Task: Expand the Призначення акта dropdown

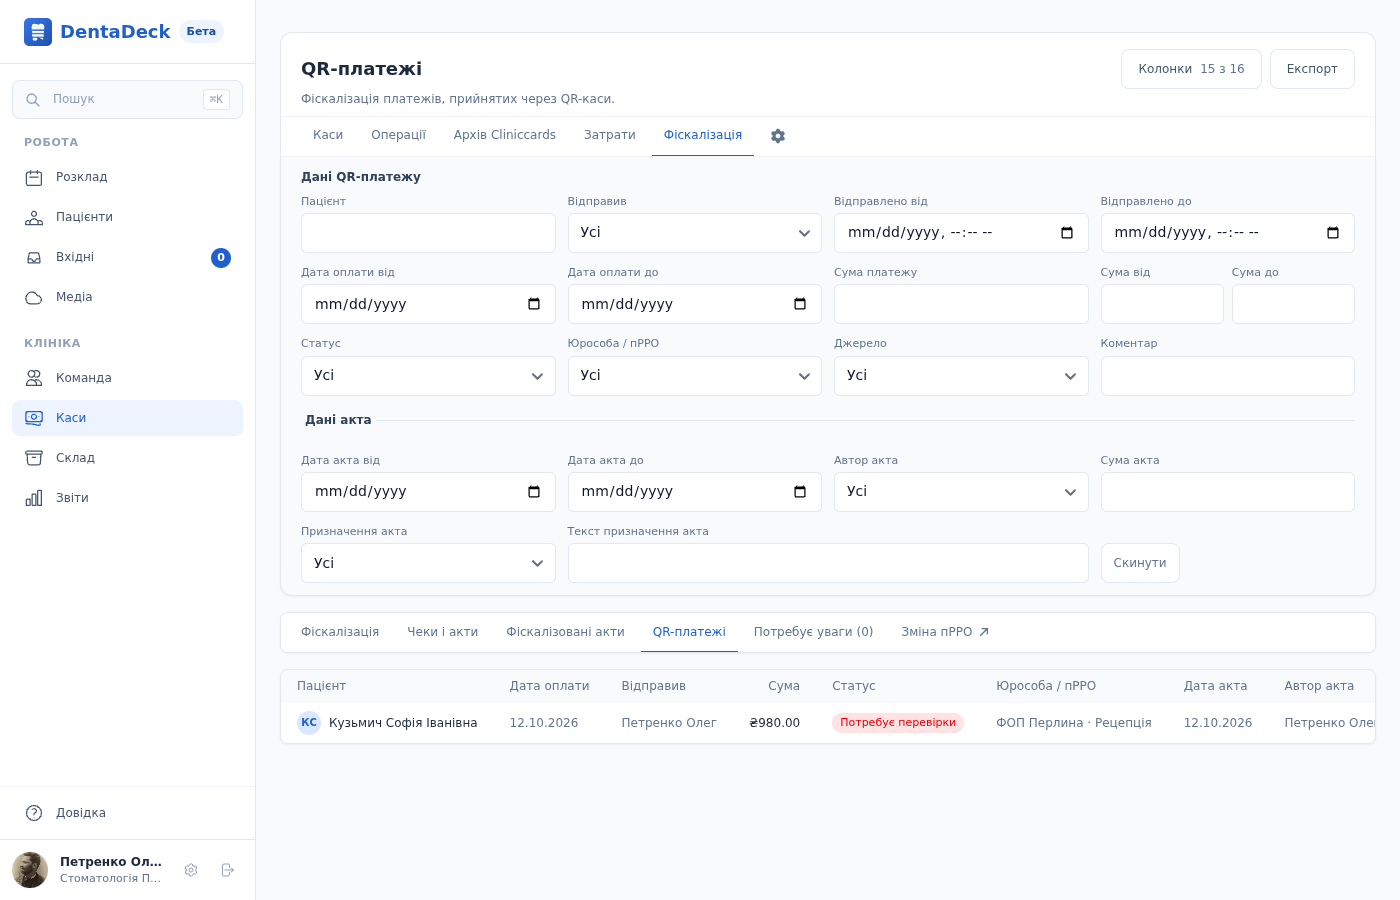Action: [428, 563]
